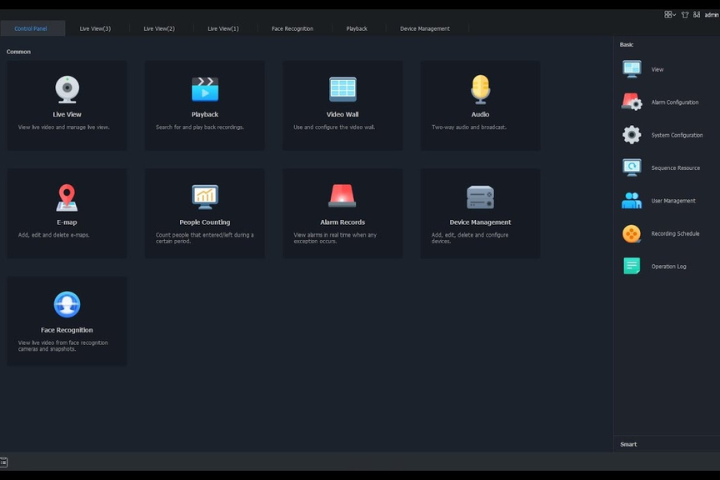Open the E-map location pin icon
The height and width of the screenshot is (480, 720).
click(x=67, y=198)
